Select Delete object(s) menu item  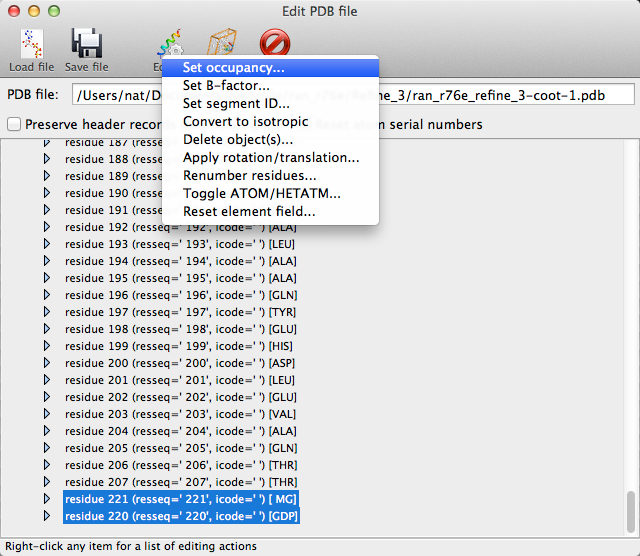click(237, 140)
